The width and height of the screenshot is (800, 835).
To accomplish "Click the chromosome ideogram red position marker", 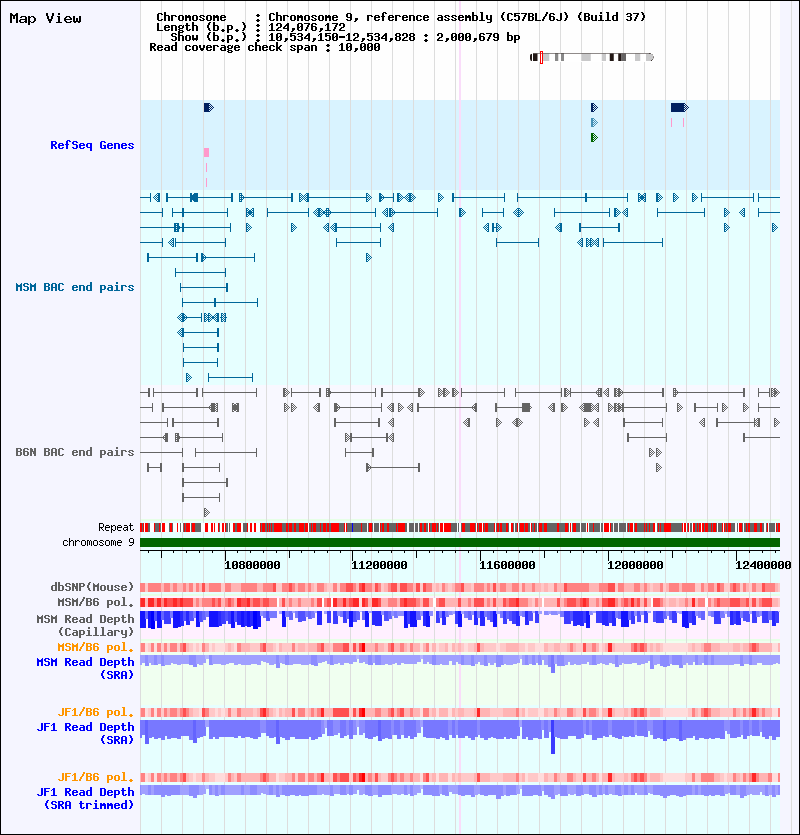I will [x=541, y=57].
